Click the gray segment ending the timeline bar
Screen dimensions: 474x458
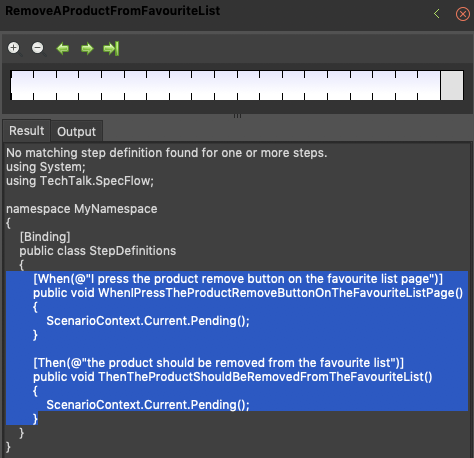pos(452,85)
